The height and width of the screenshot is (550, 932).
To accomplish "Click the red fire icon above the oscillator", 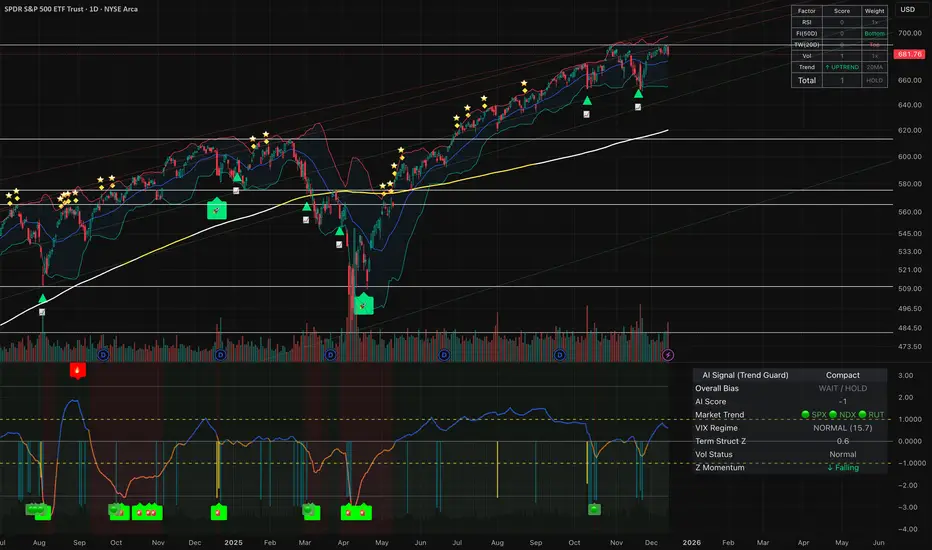I will 78,370.
